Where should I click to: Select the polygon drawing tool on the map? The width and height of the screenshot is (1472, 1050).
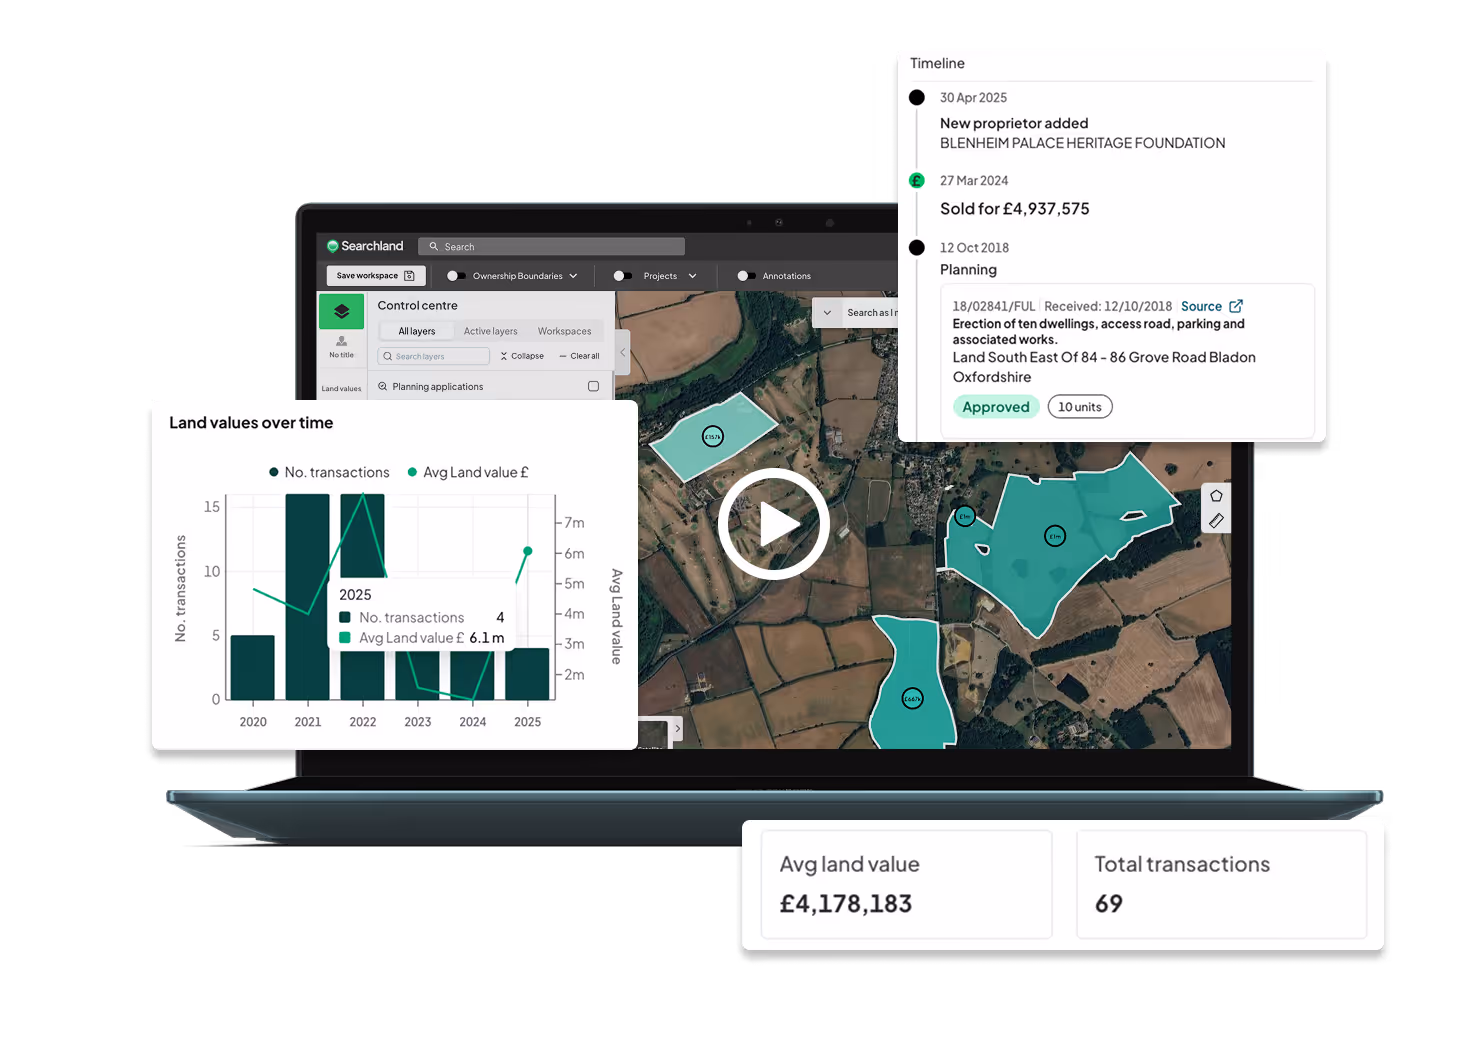1216,495
